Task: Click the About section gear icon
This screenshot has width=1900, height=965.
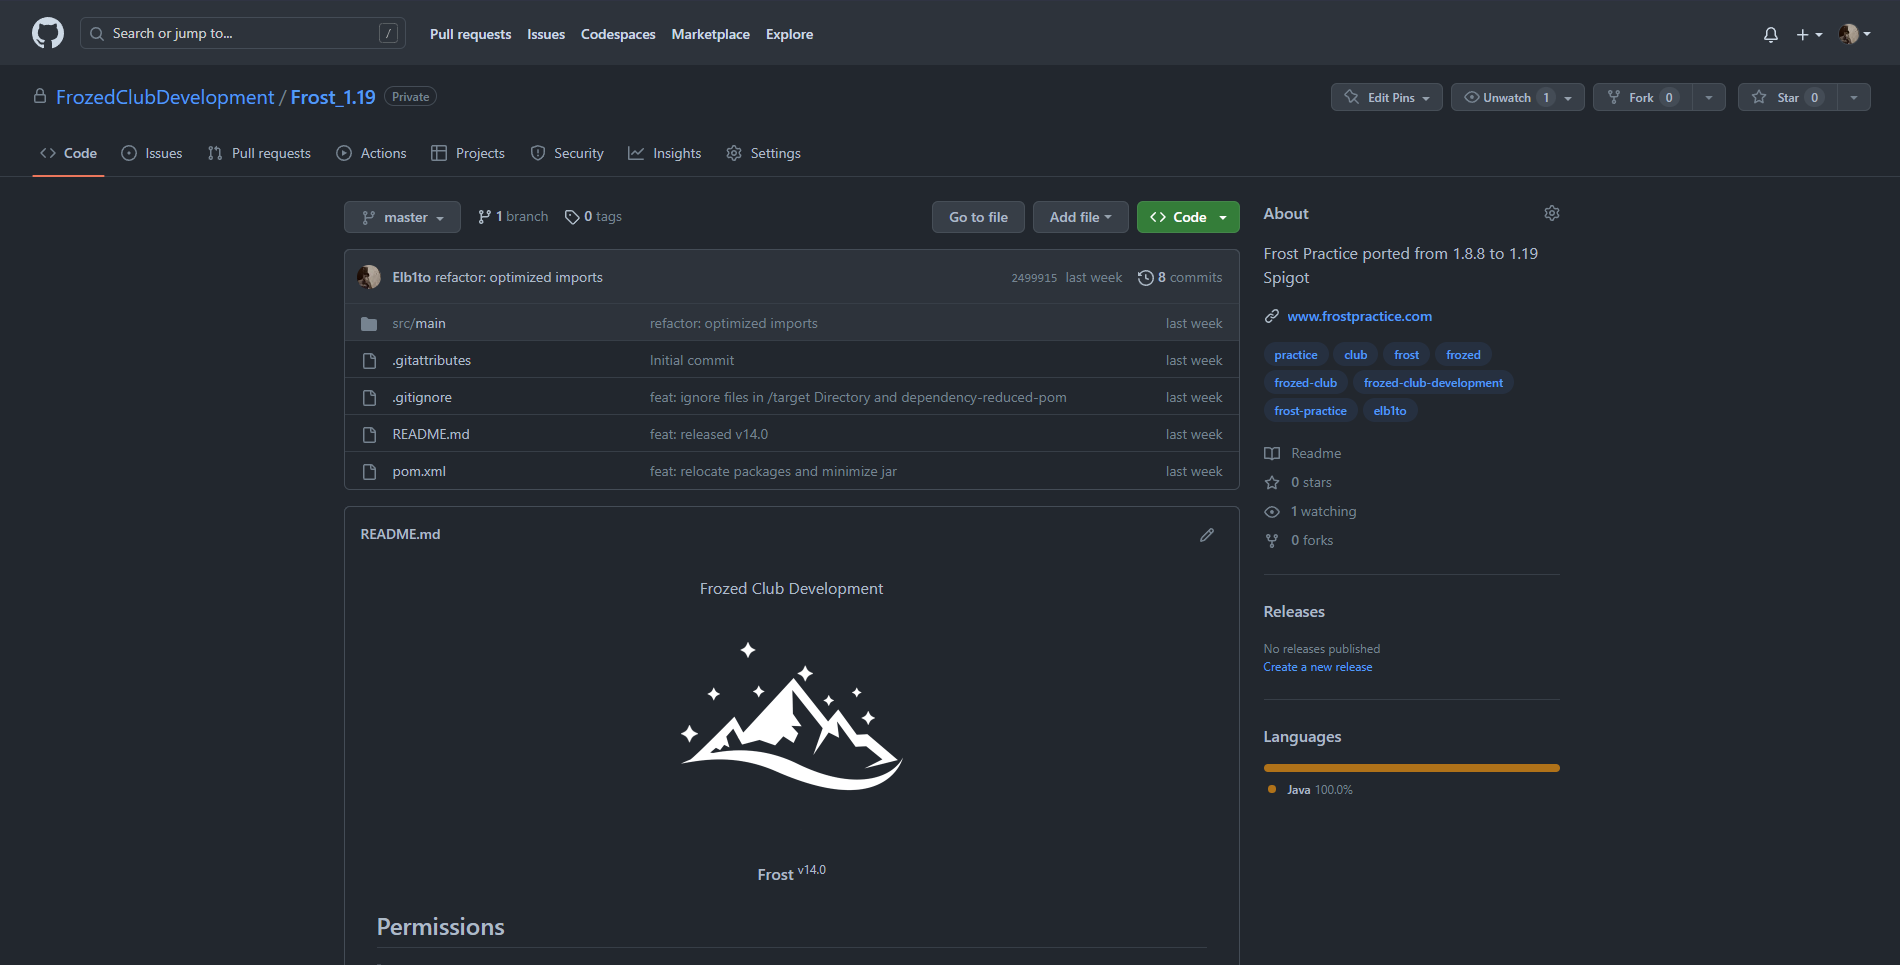Action: (x=1551, y=213)
